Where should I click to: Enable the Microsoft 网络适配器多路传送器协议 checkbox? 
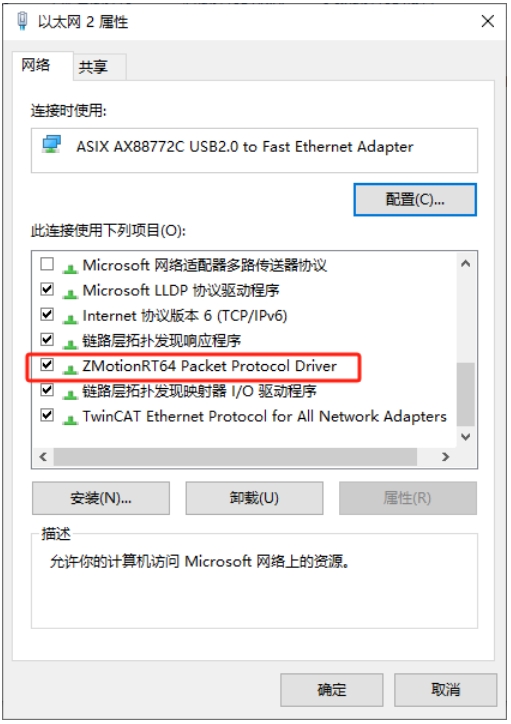tap(47, 264)
